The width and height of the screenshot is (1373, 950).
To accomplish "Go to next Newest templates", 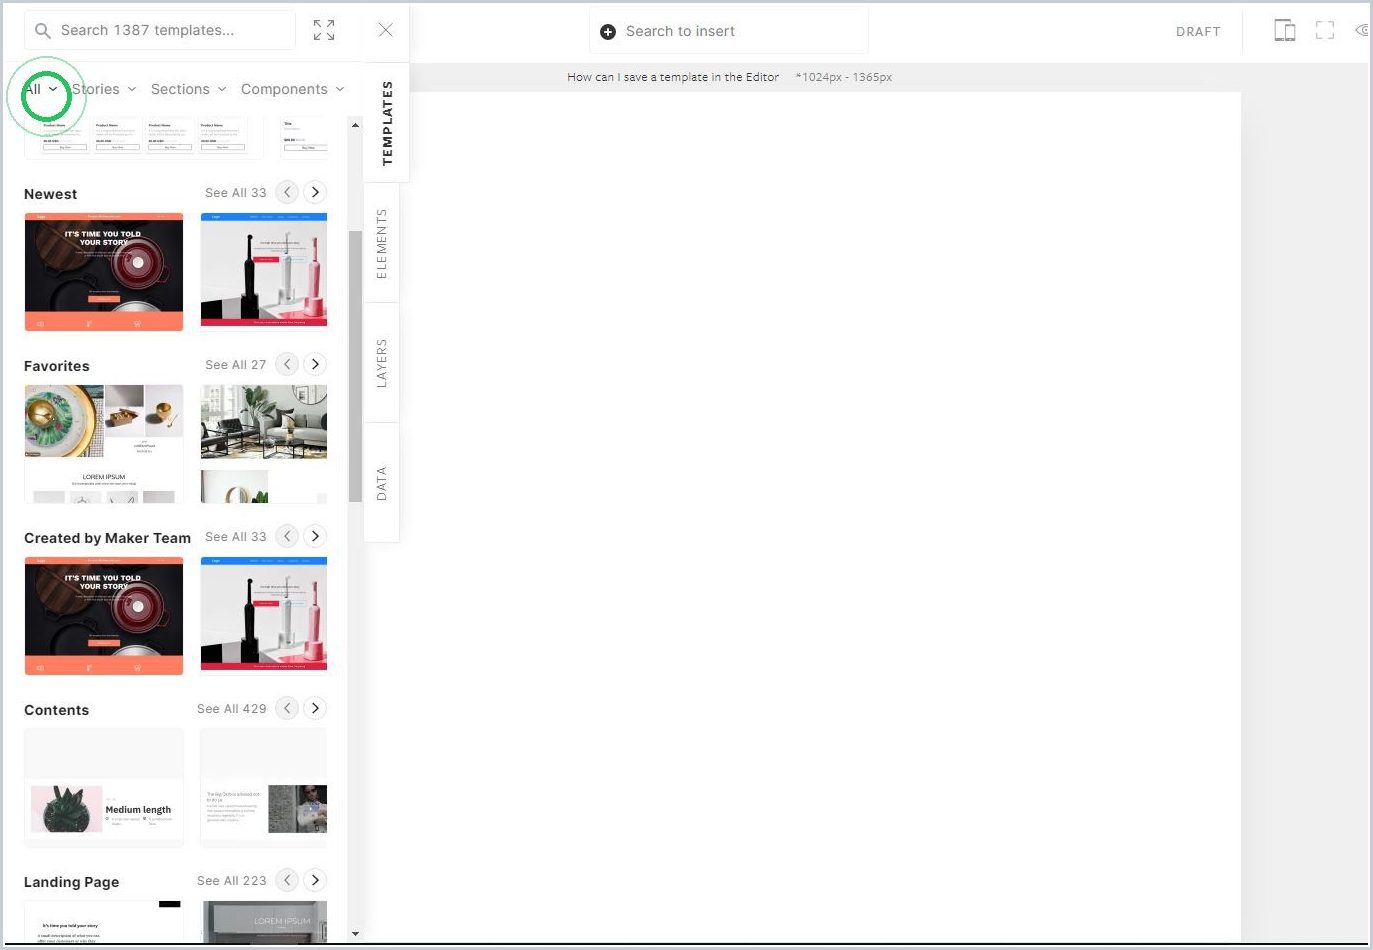I will tap(315, 192).
